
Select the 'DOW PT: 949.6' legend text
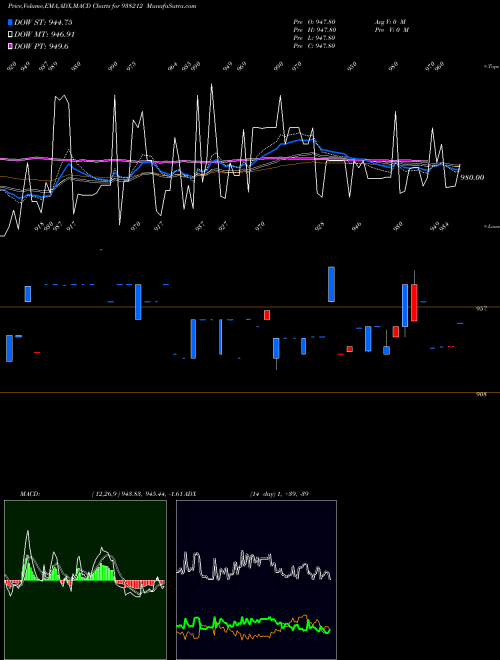41,46
